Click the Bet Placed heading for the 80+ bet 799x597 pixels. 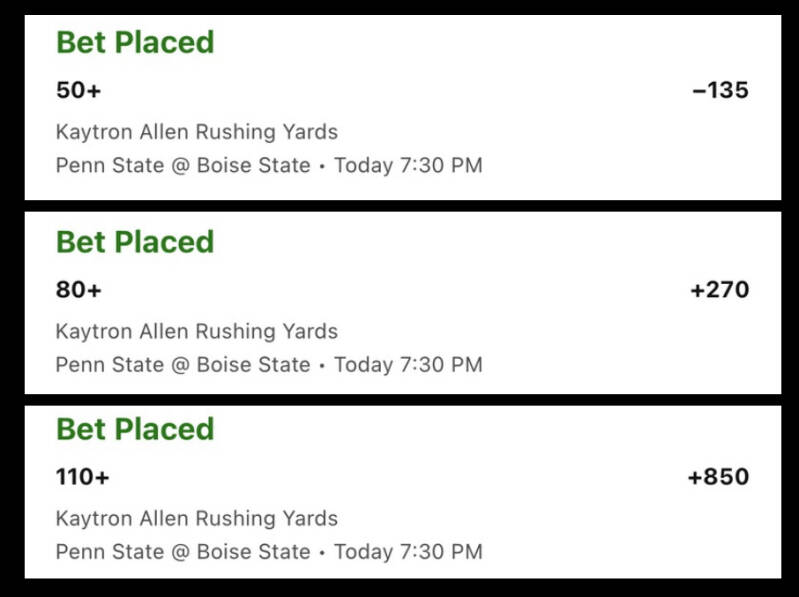pyautogui.click(x=135, y=243)
